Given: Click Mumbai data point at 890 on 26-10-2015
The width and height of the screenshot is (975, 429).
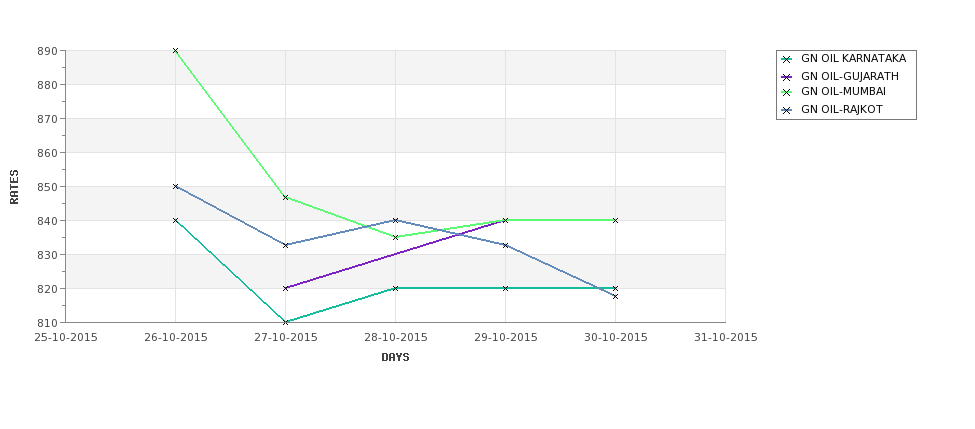Looking at the screenshot, I should coord(175,50).
